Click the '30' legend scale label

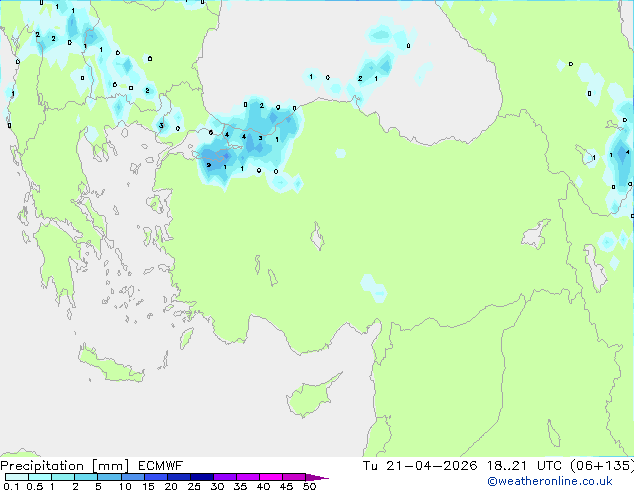coord(217,486)
